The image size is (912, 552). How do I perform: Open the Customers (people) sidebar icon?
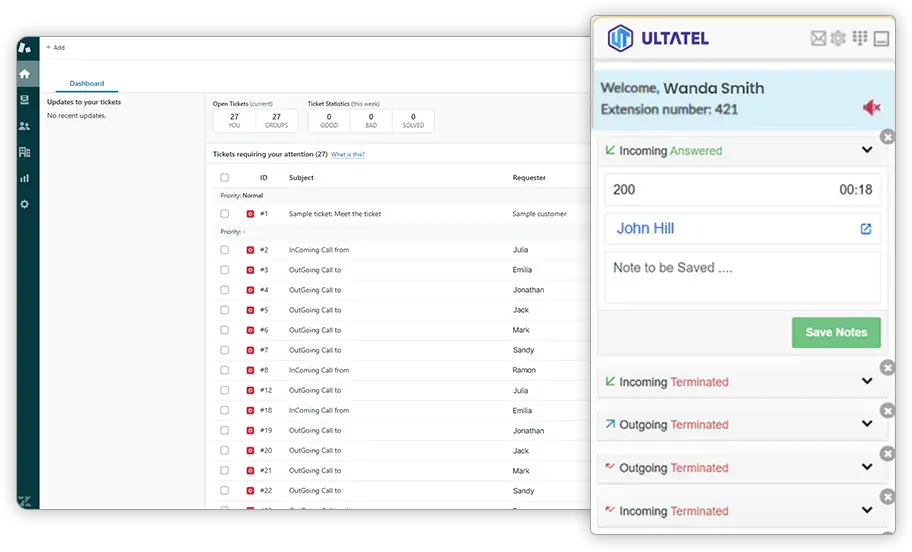click(25, 126)
